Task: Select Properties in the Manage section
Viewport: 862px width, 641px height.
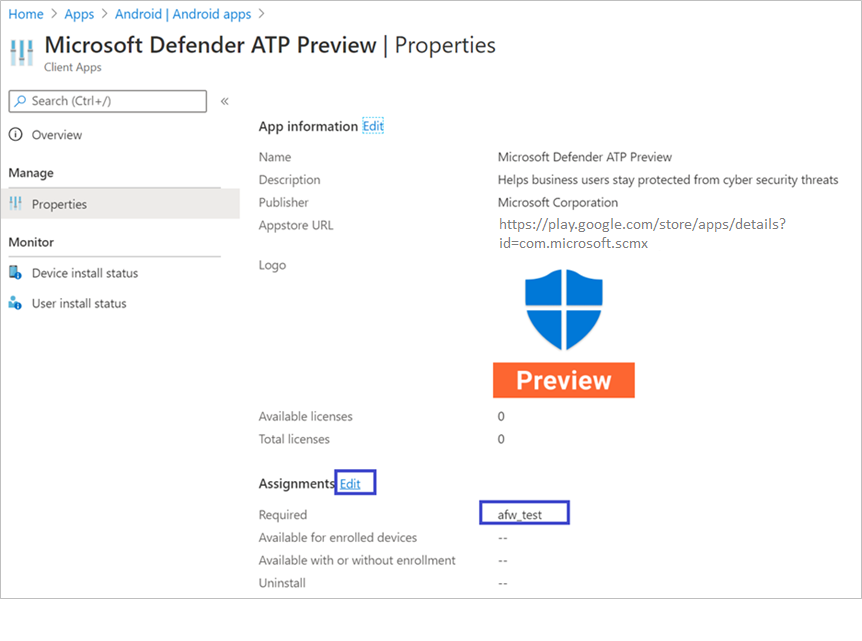Action: pyautogui.click(x=59, y=204)
